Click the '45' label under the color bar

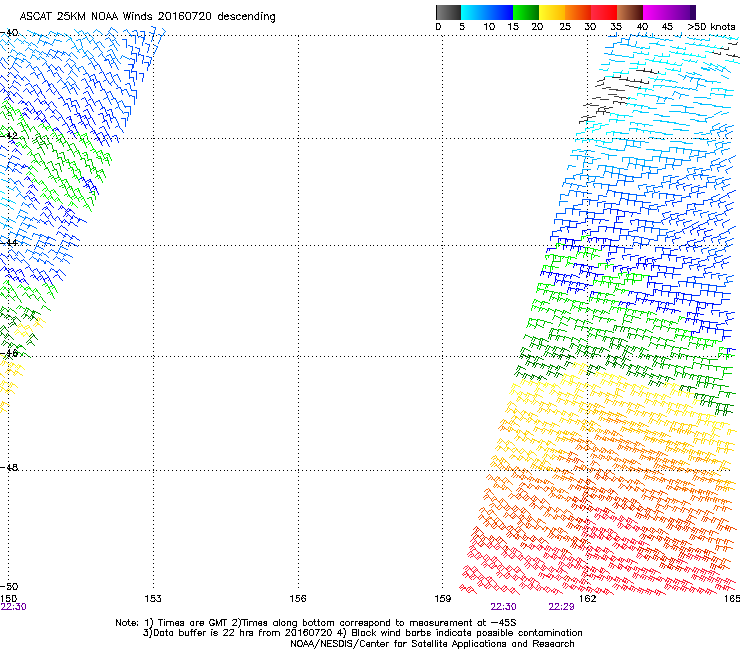point(667,27)
